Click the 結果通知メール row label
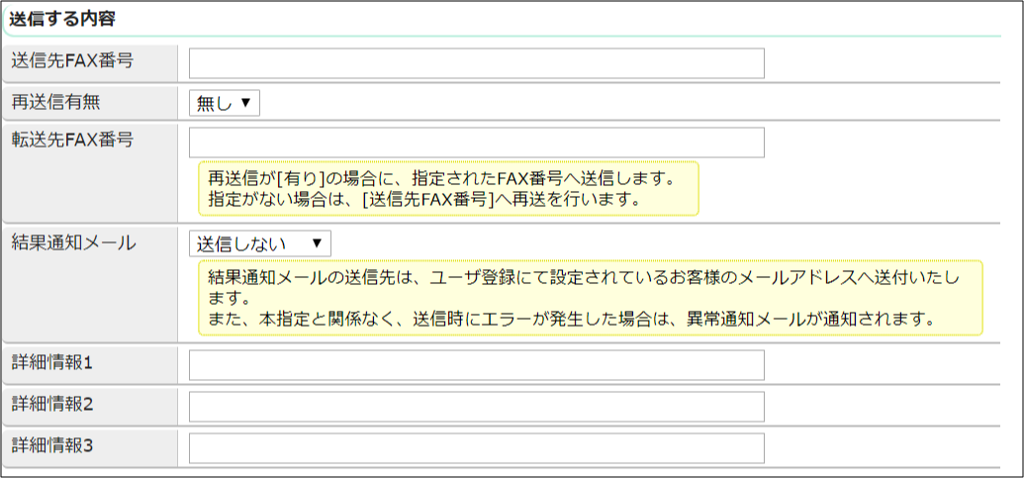This screenshot has width=1024, height=478. (x=73, y=241)
